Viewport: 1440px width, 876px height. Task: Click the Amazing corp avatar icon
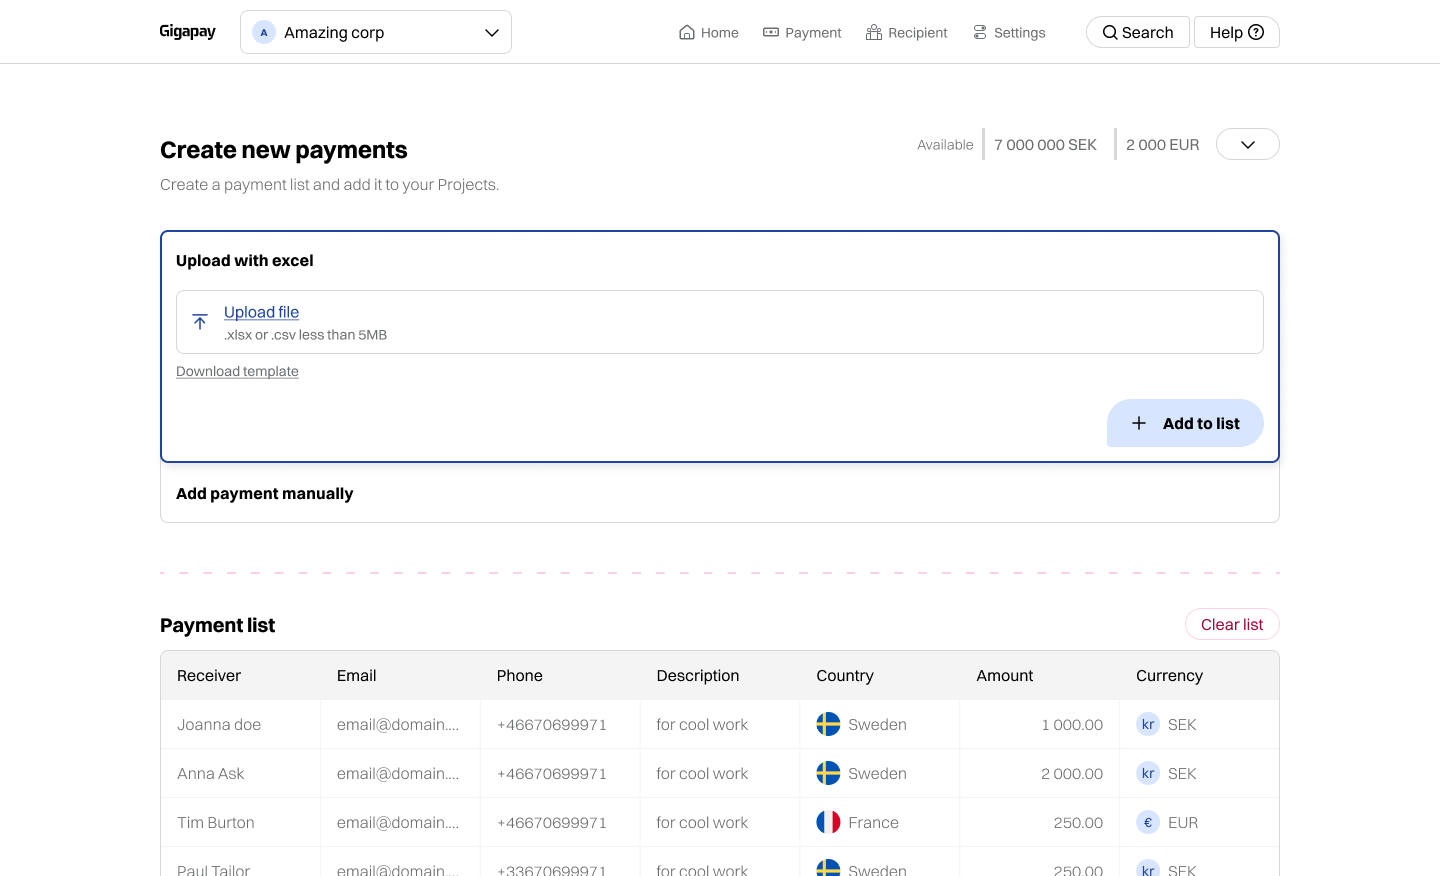(x=264, y=32)
